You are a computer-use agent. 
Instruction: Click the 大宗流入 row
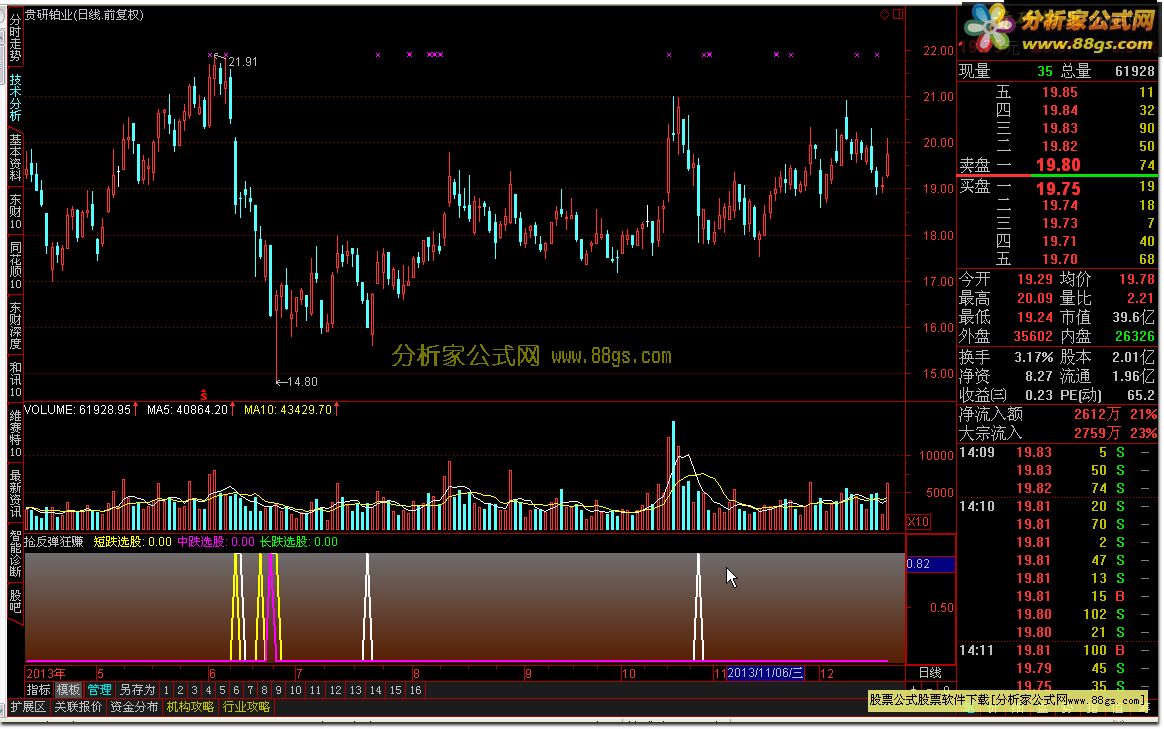1058,432
